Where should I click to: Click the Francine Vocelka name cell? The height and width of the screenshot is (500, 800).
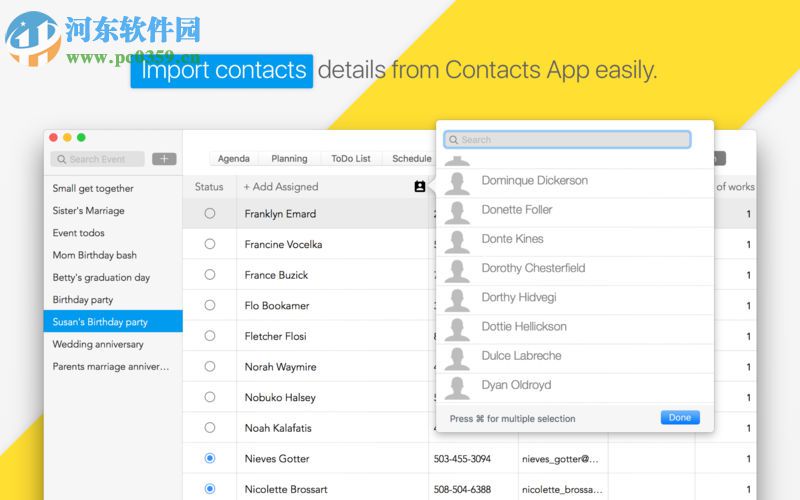tap(332, 244)
